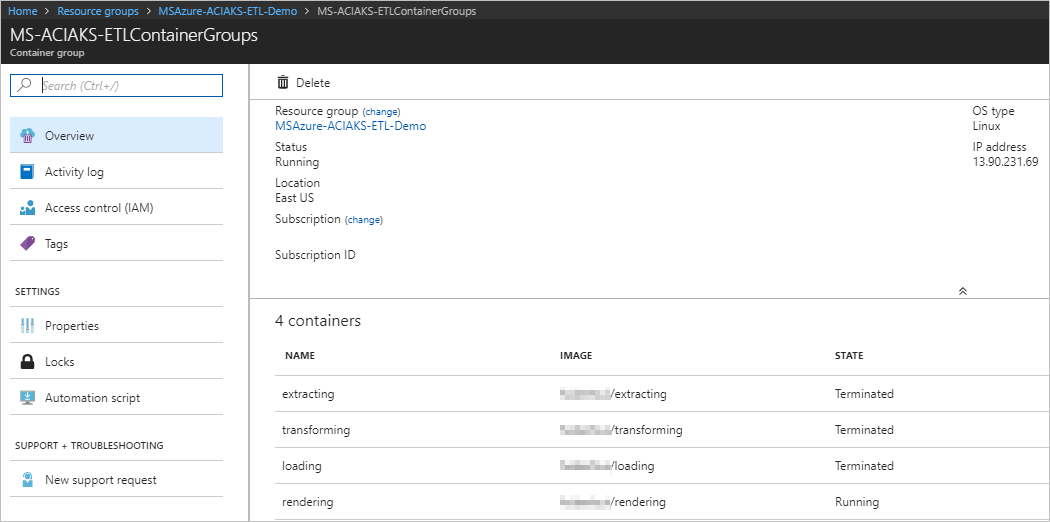Click the New support request icon
Image resolution: width=1050 pixels, height=522 pixels.
click(x=28, y=480)
